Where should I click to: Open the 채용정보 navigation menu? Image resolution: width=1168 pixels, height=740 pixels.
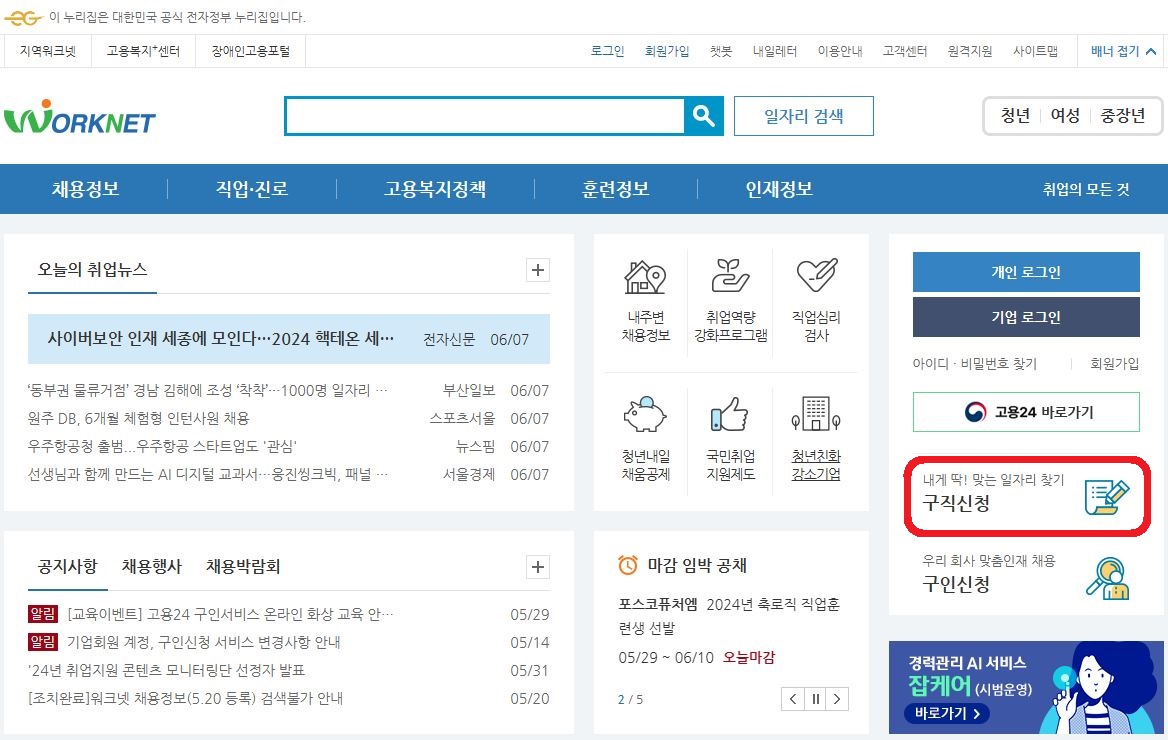click(86, 188)
